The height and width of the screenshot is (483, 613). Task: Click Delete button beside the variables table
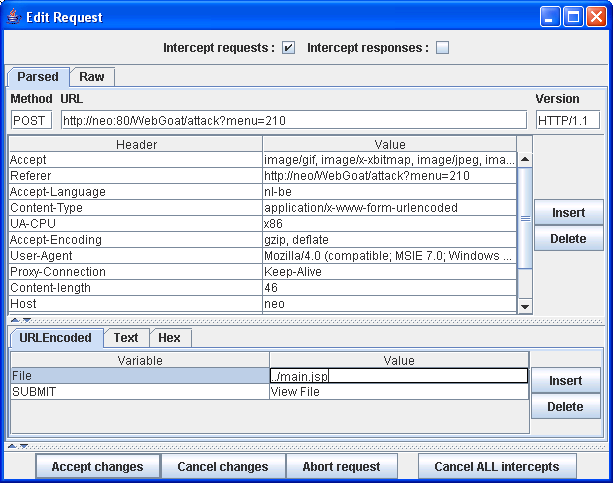565,407
